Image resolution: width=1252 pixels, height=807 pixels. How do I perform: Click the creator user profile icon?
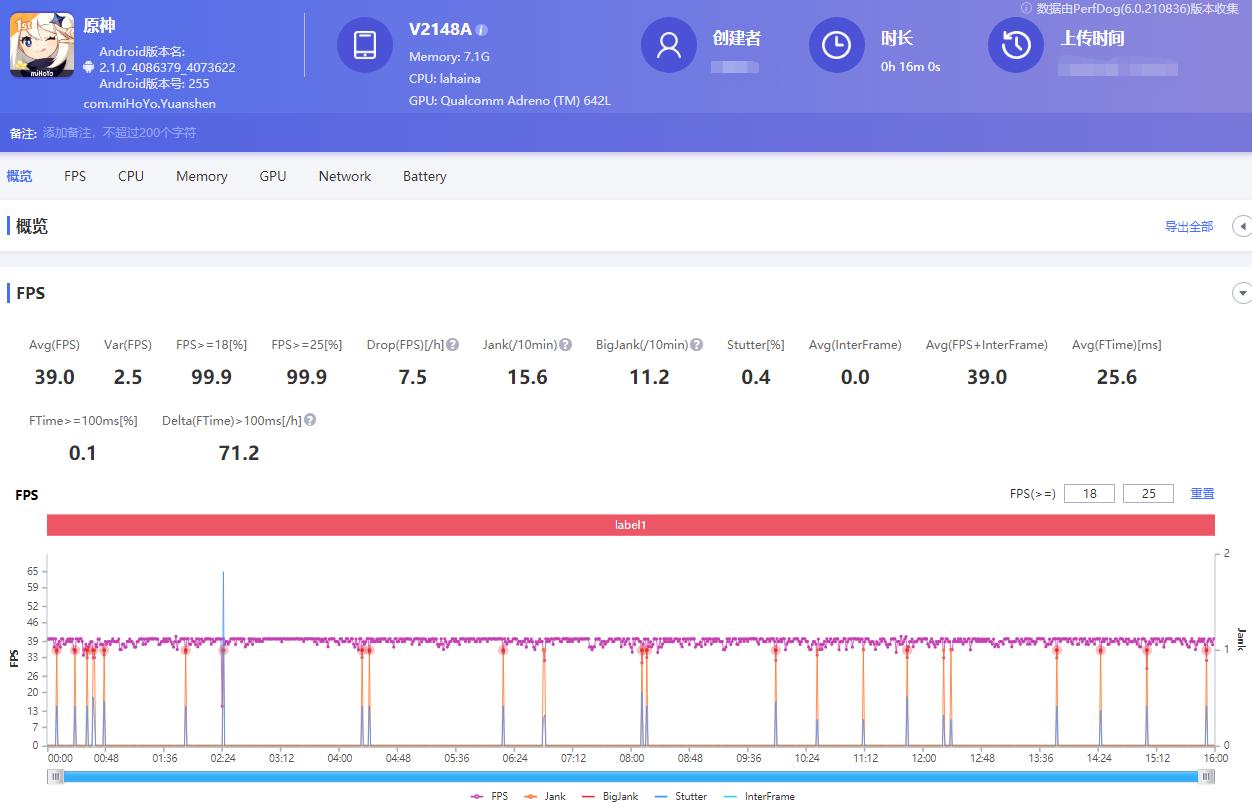[x=668, y=45]
